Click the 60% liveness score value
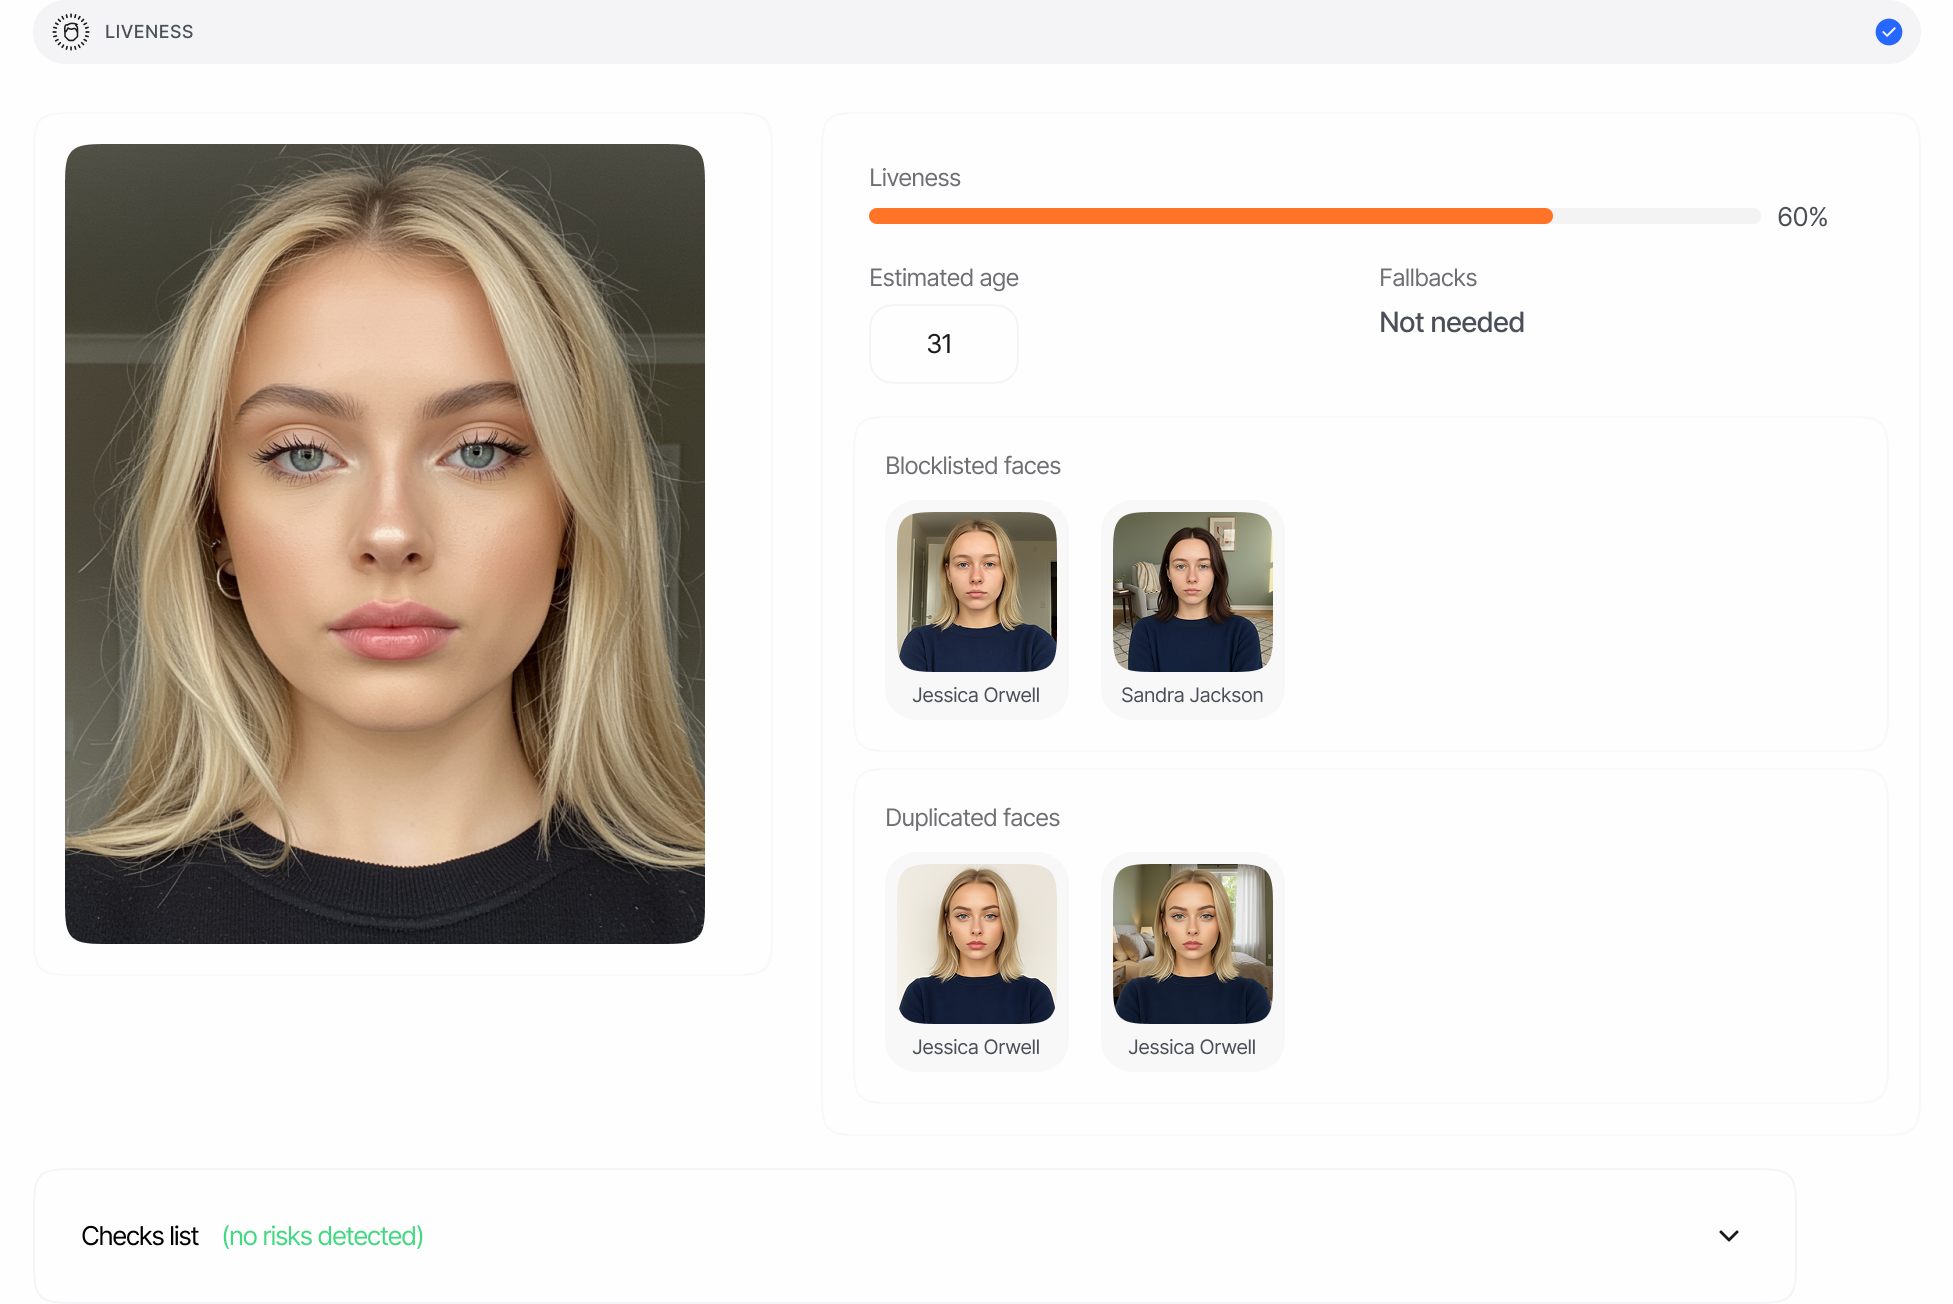 [1802, 217]
